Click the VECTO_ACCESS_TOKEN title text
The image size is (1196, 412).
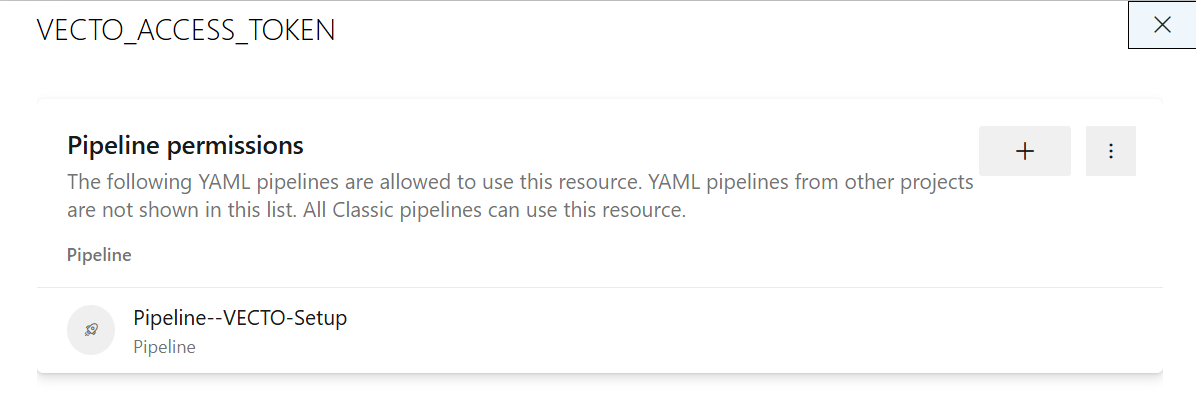186,30
